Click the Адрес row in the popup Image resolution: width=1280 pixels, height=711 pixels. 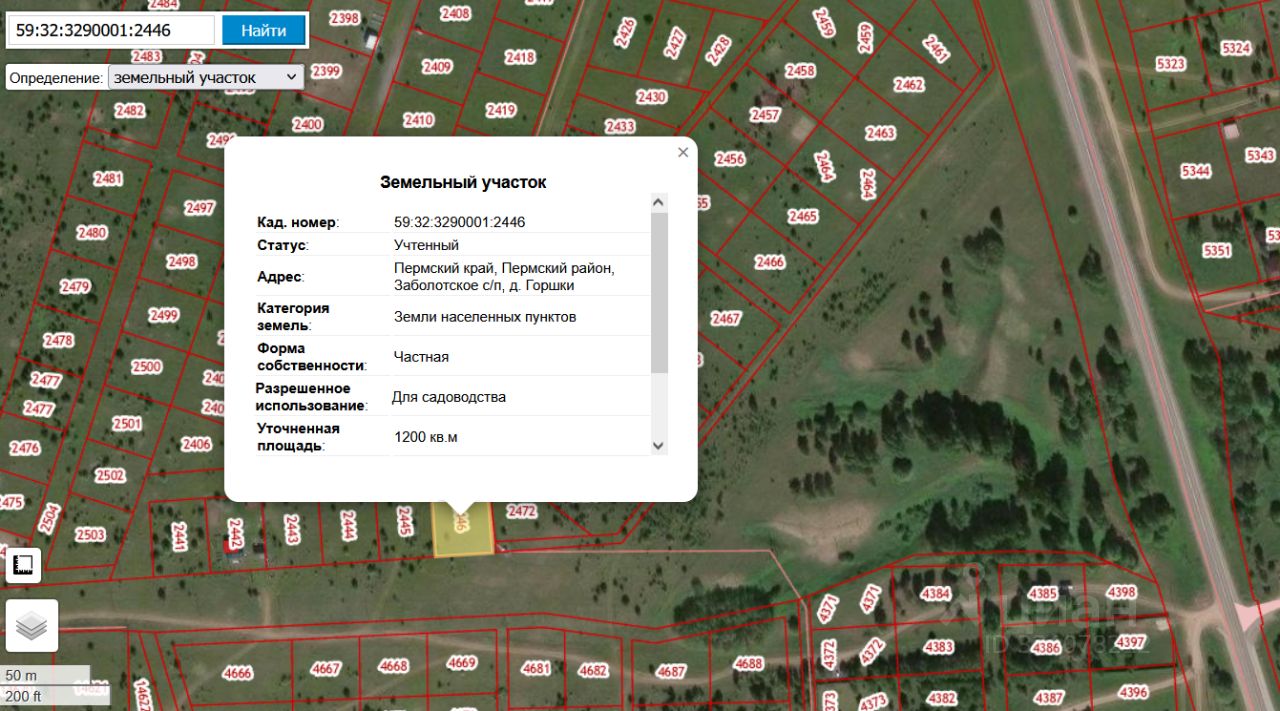pos(453,277)
